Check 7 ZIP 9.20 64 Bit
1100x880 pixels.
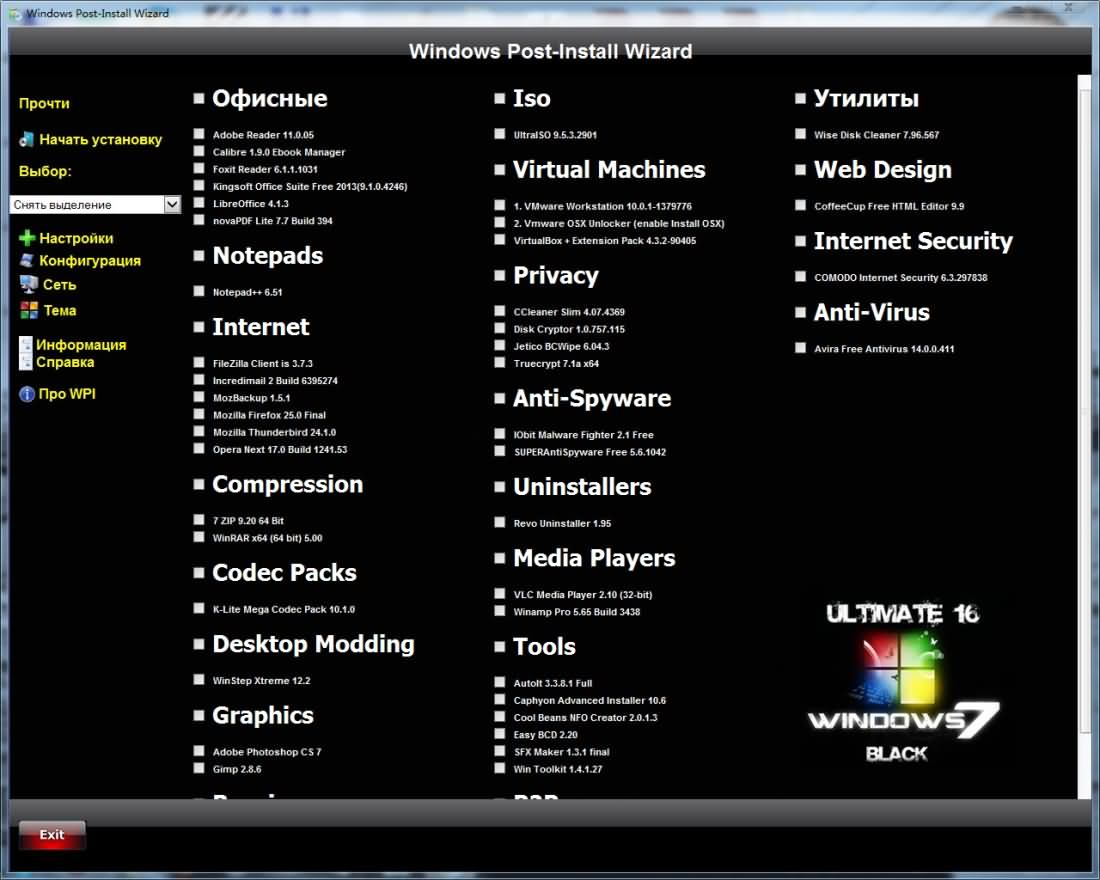click(199, 520)
